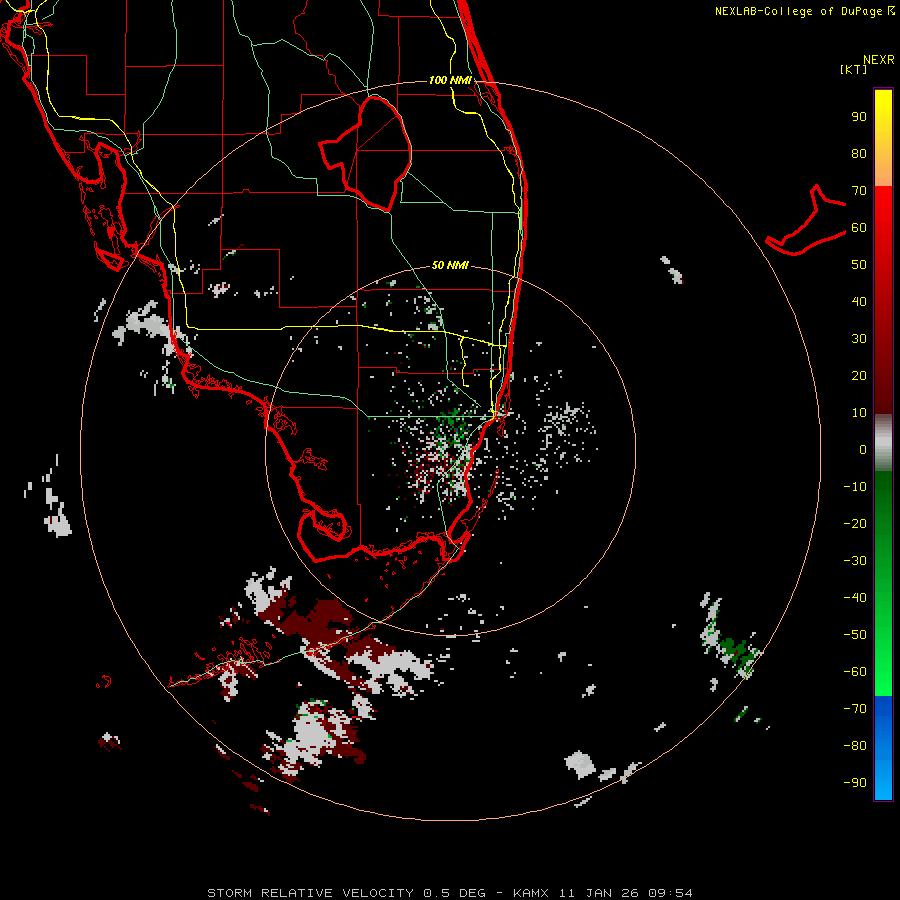Click the 40 knot scale label
Image resolution: width=900 pixels, height=900 pixels.
[859, 302]
